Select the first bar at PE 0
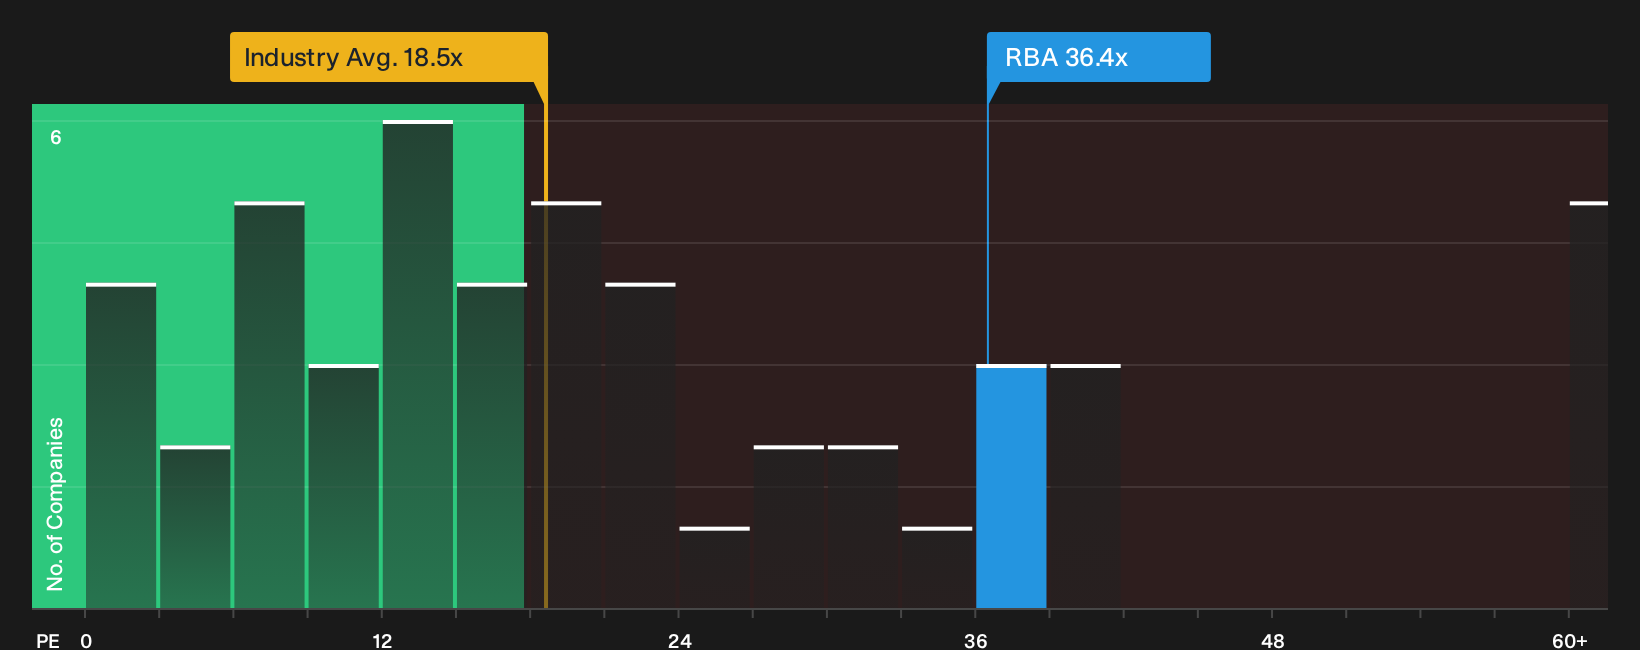The image size is (1640, 650). tap(121, 446)
